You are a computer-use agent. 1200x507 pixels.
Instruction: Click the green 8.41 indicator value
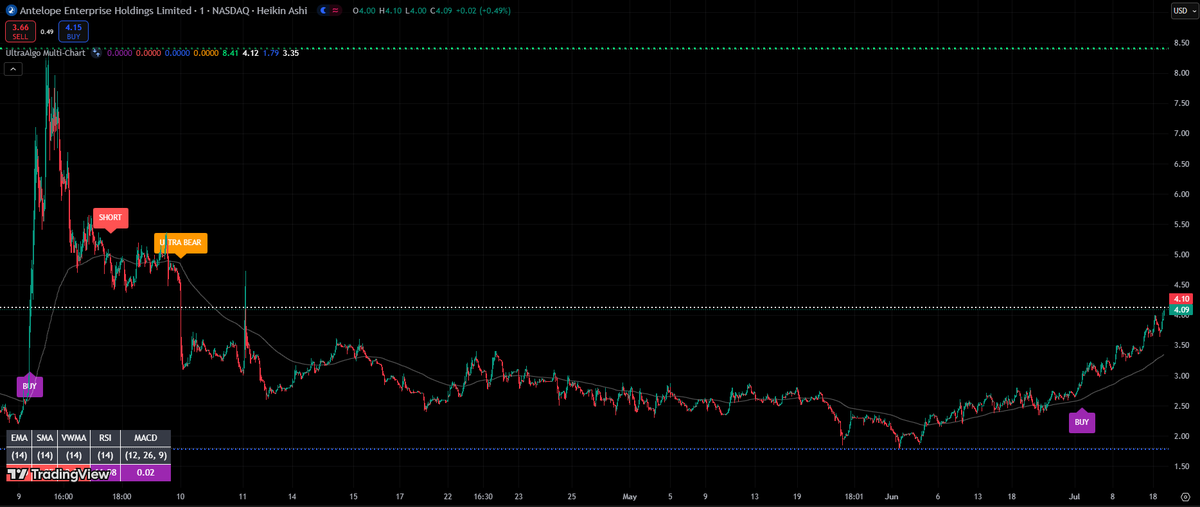[230, 52]
